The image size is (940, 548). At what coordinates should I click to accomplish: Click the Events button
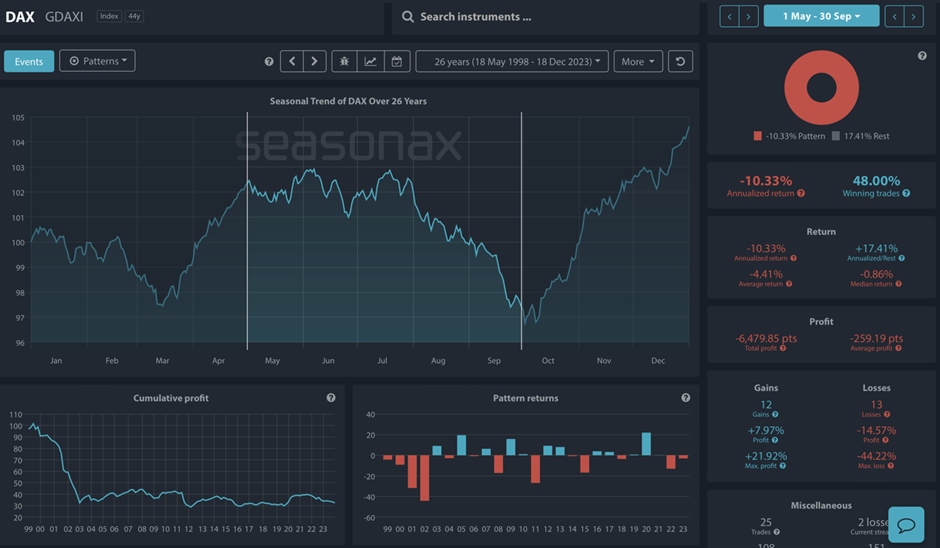29,61
